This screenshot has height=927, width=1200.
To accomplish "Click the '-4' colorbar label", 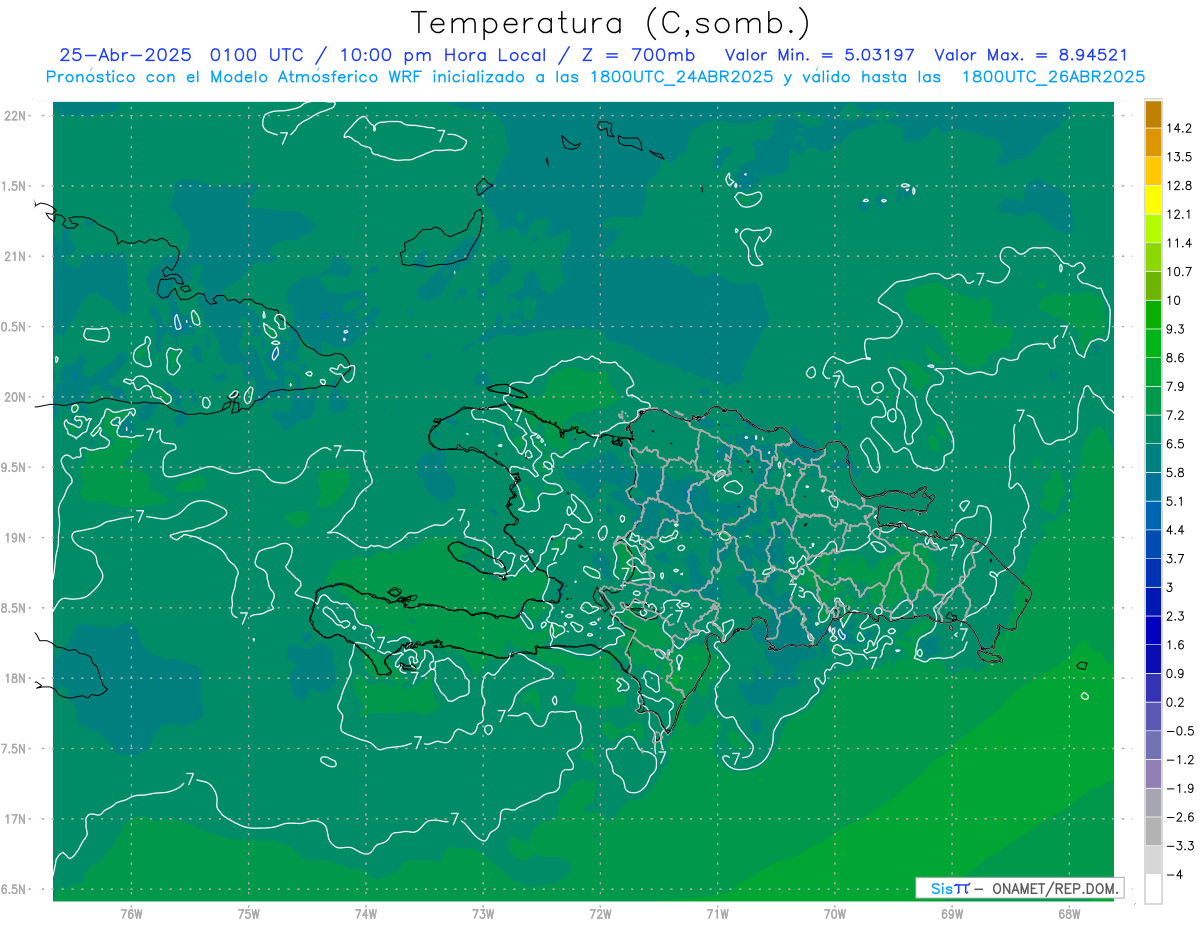I will click(x=1176, y=874).
